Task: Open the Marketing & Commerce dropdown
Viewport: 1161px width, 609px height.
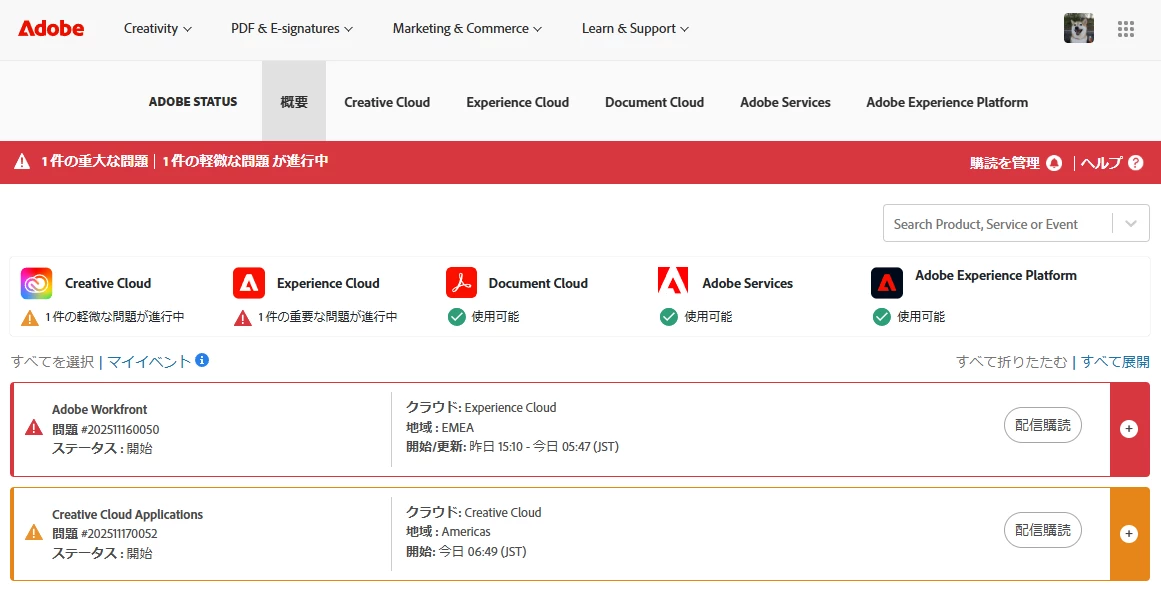Action: [467, 29]
